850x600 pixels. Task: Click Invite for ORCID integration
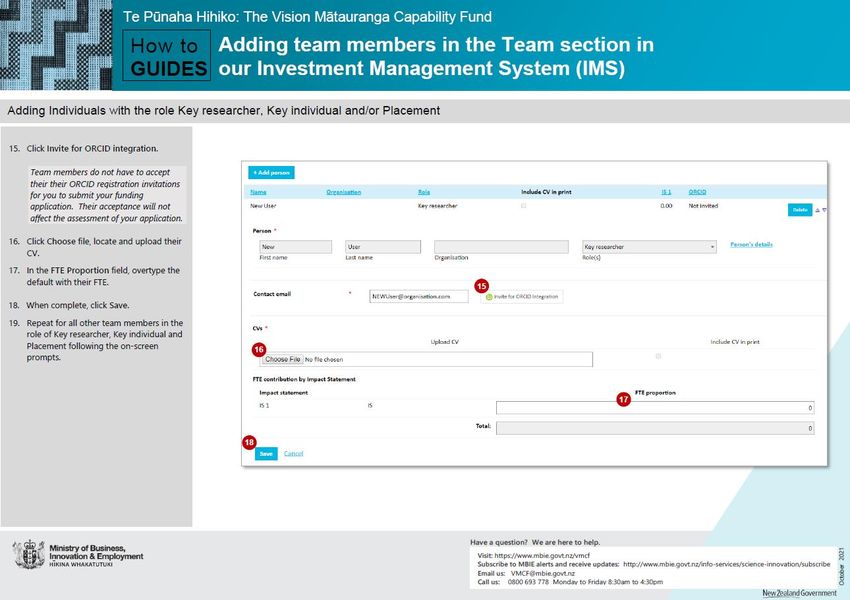pyautogui.click(x=521, y=297)
